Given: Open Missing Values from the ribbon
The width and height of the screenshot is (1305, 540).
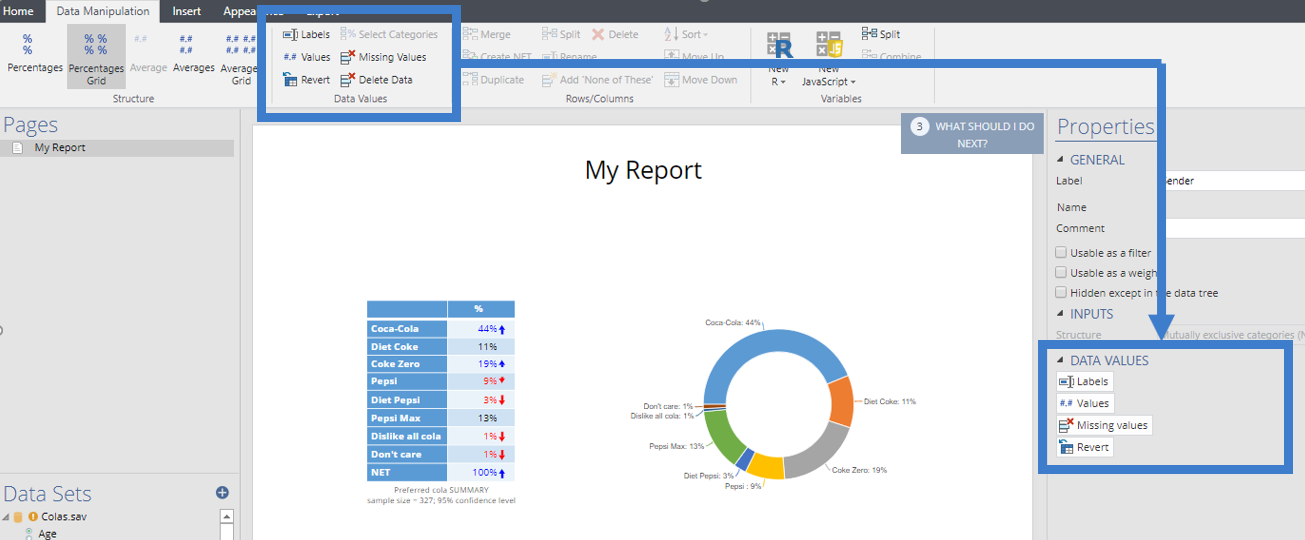Looking at the screenshot, I should pyautogui.click(x=383, y=57).
